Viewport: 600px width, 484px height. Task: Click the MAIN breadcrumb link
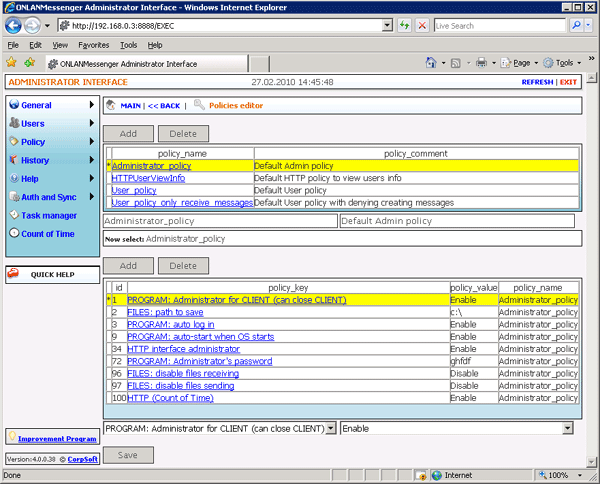click(130, 106)
